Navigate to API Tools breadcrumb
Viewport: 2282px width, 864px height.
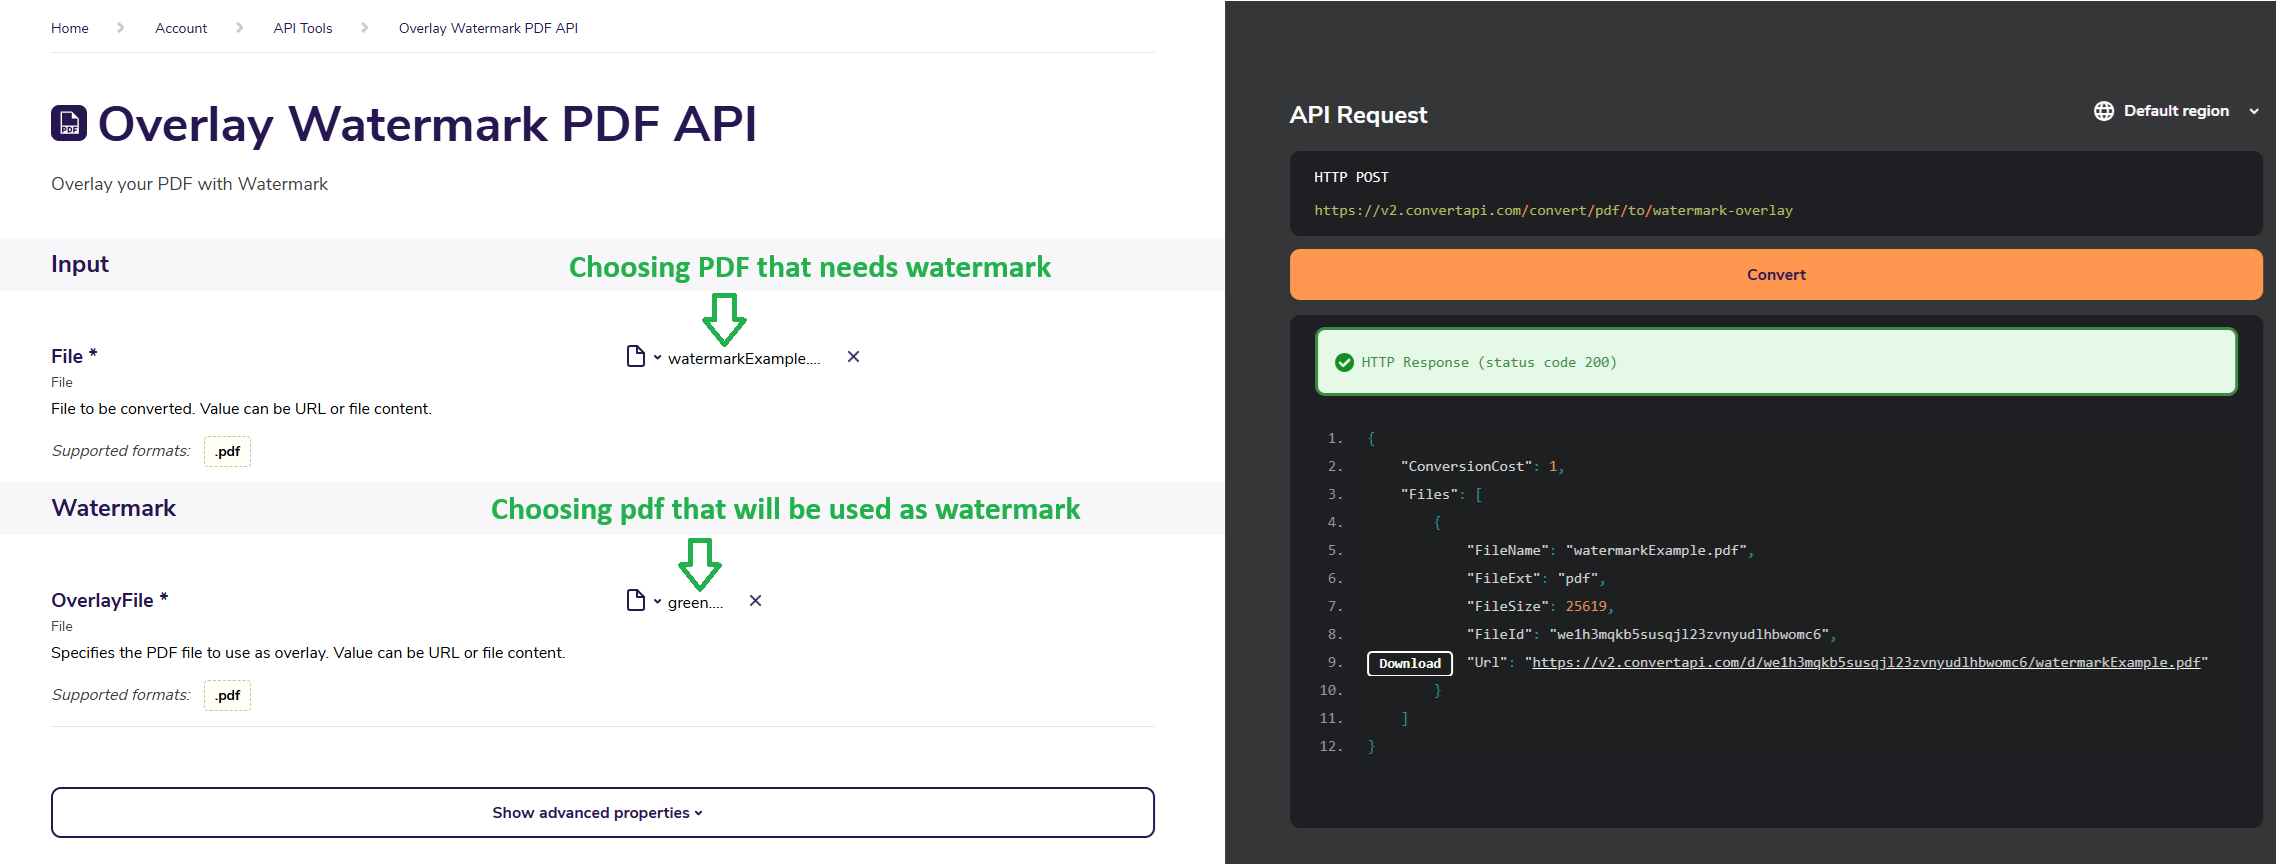coord(303,28)
